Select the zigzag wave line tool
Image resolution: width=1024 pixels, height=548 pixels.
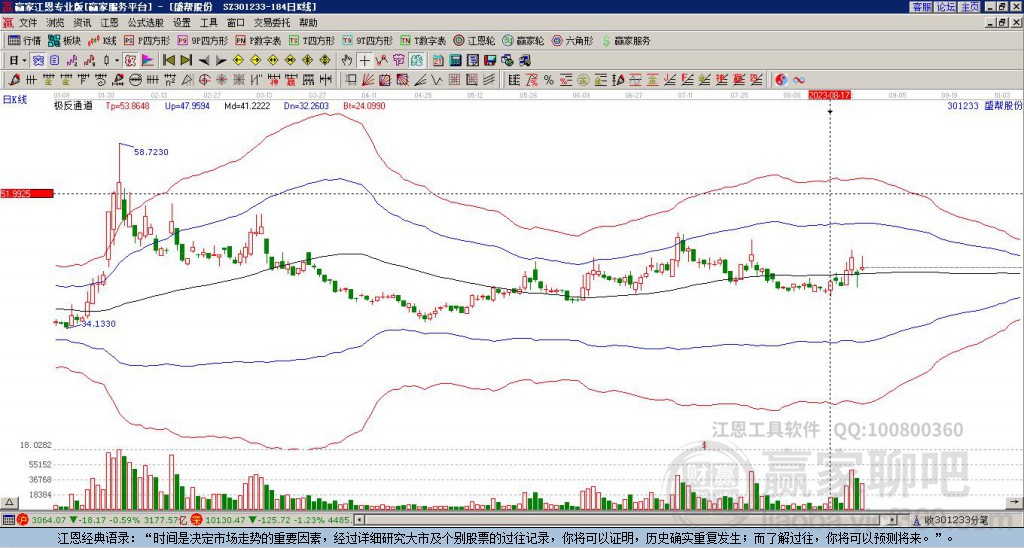pyautogui.click(x=436, y=80)
